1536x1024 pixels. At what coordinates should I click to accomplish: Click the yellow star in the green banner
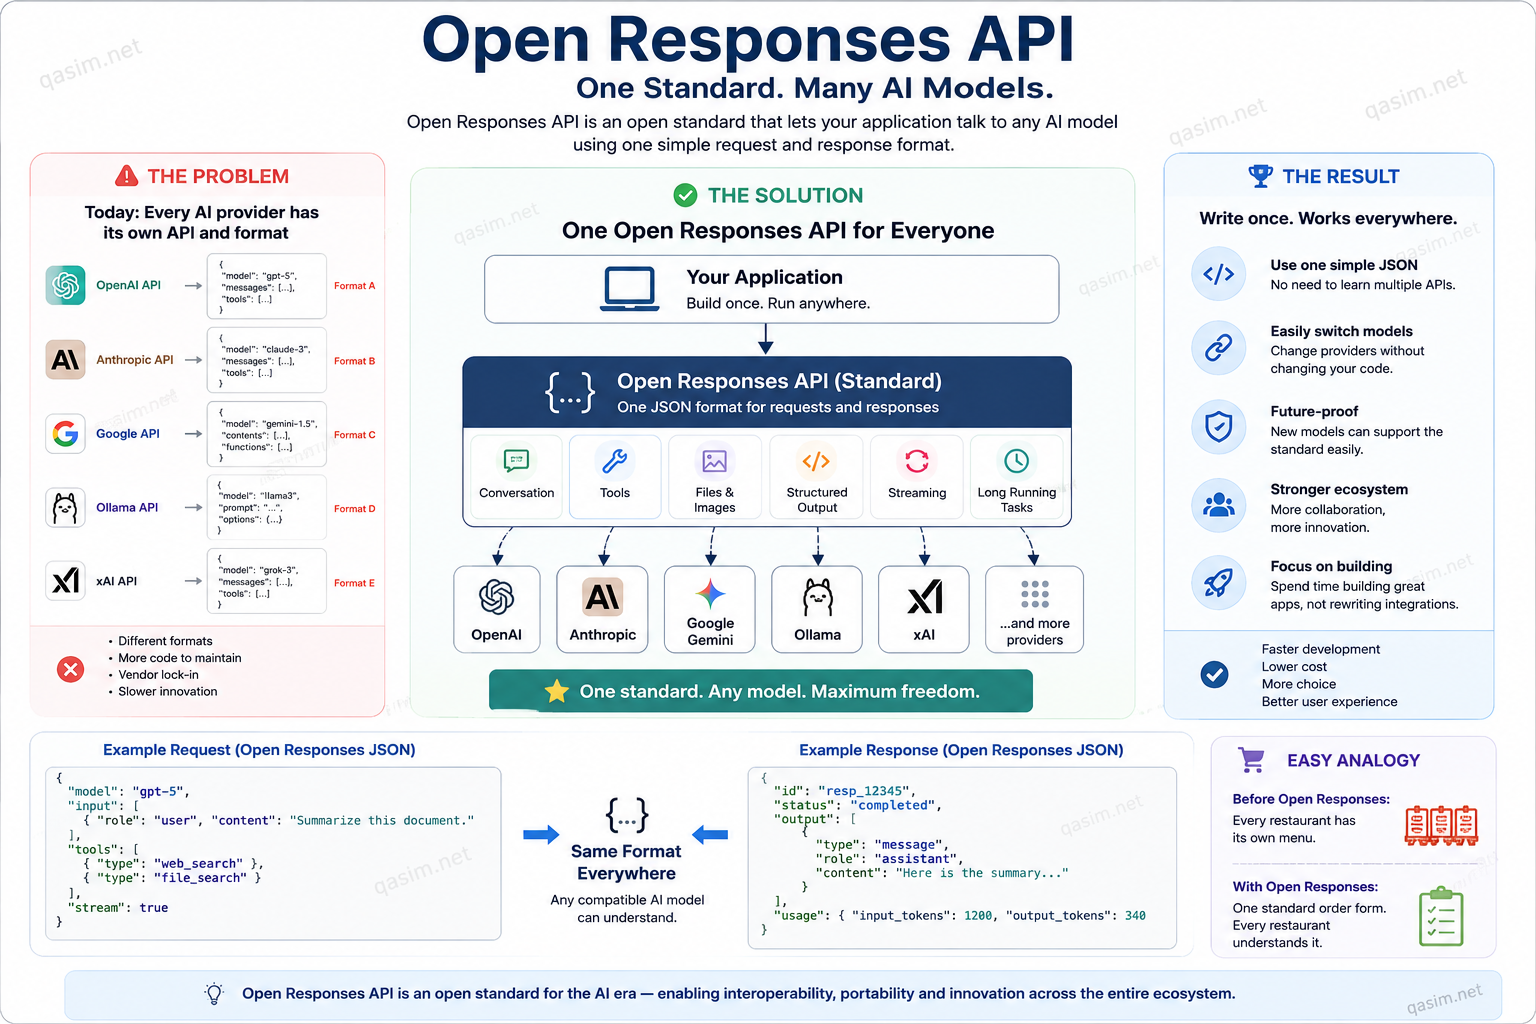click(557, 691)
